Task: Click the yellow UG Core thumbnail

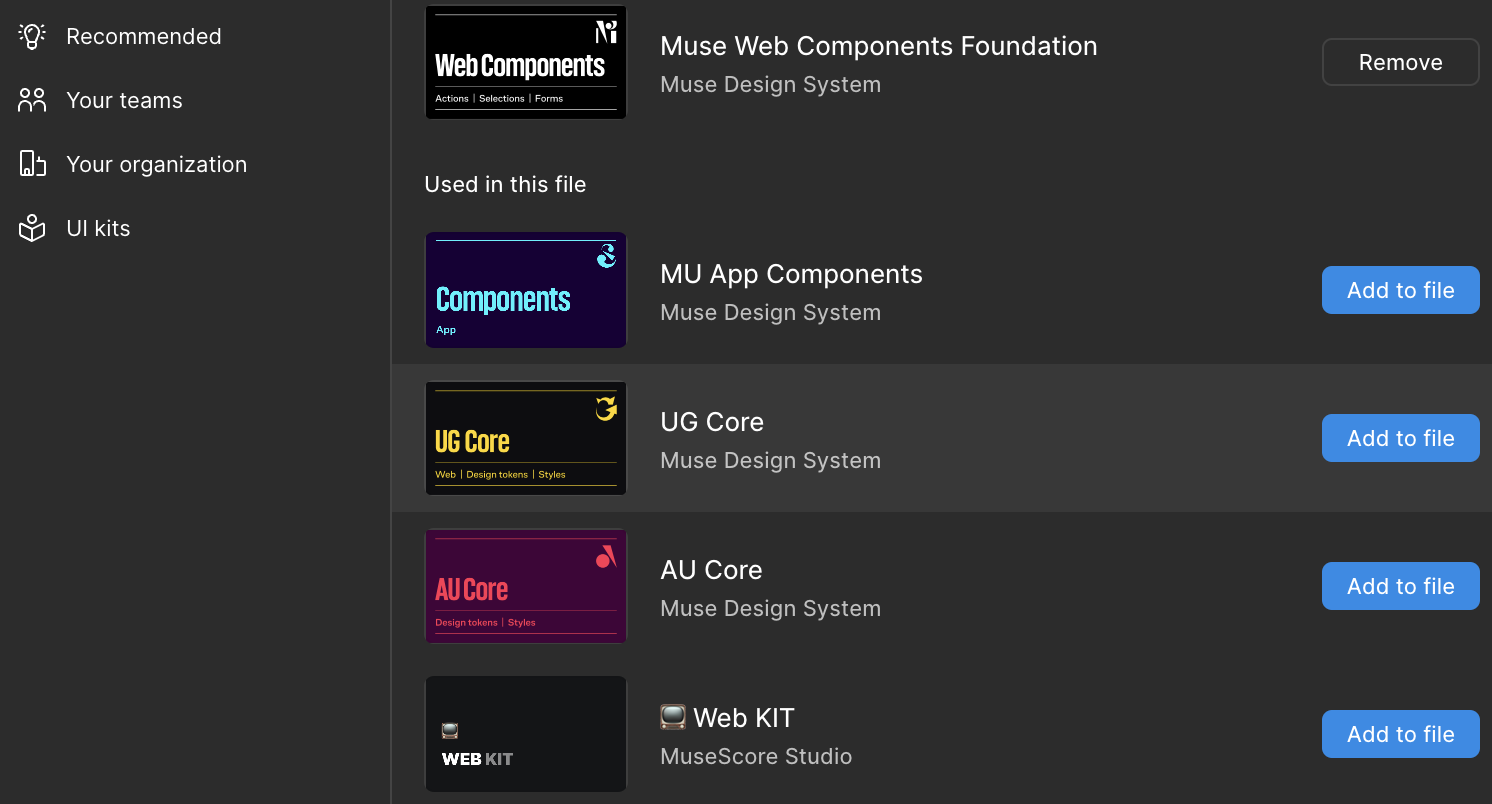Action: (526, 438)
